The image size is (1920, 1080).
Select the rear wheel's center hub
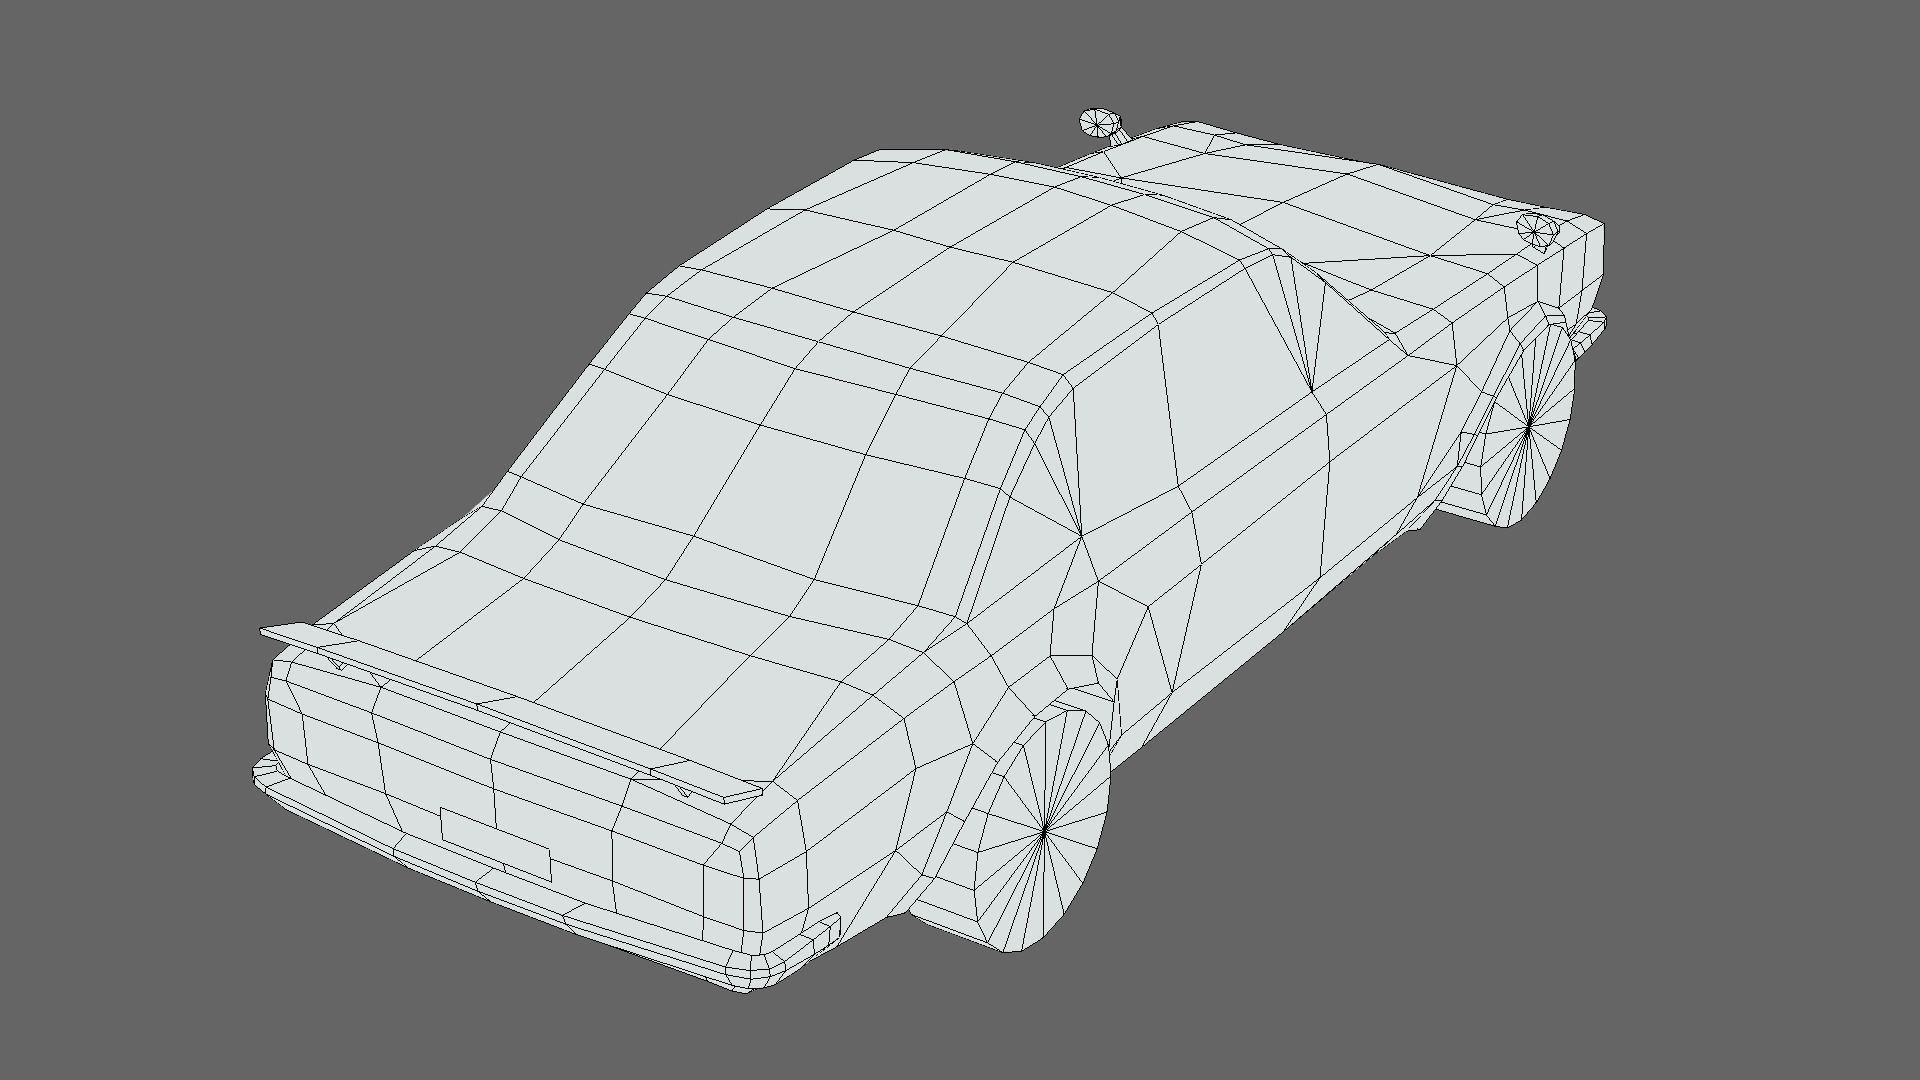click(x=1044, y=829)
